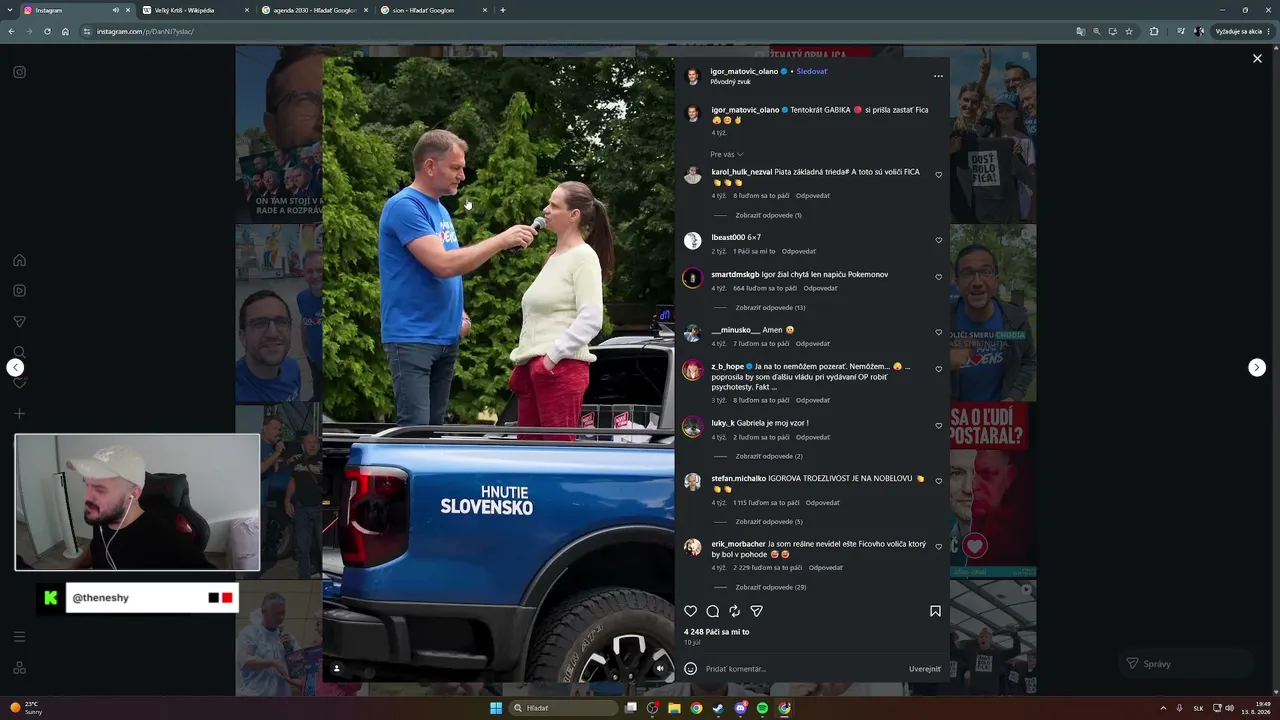Open '4 248 Páči sa mi to' likes list
Screen dimensions: 1280x720
point(716,632)
